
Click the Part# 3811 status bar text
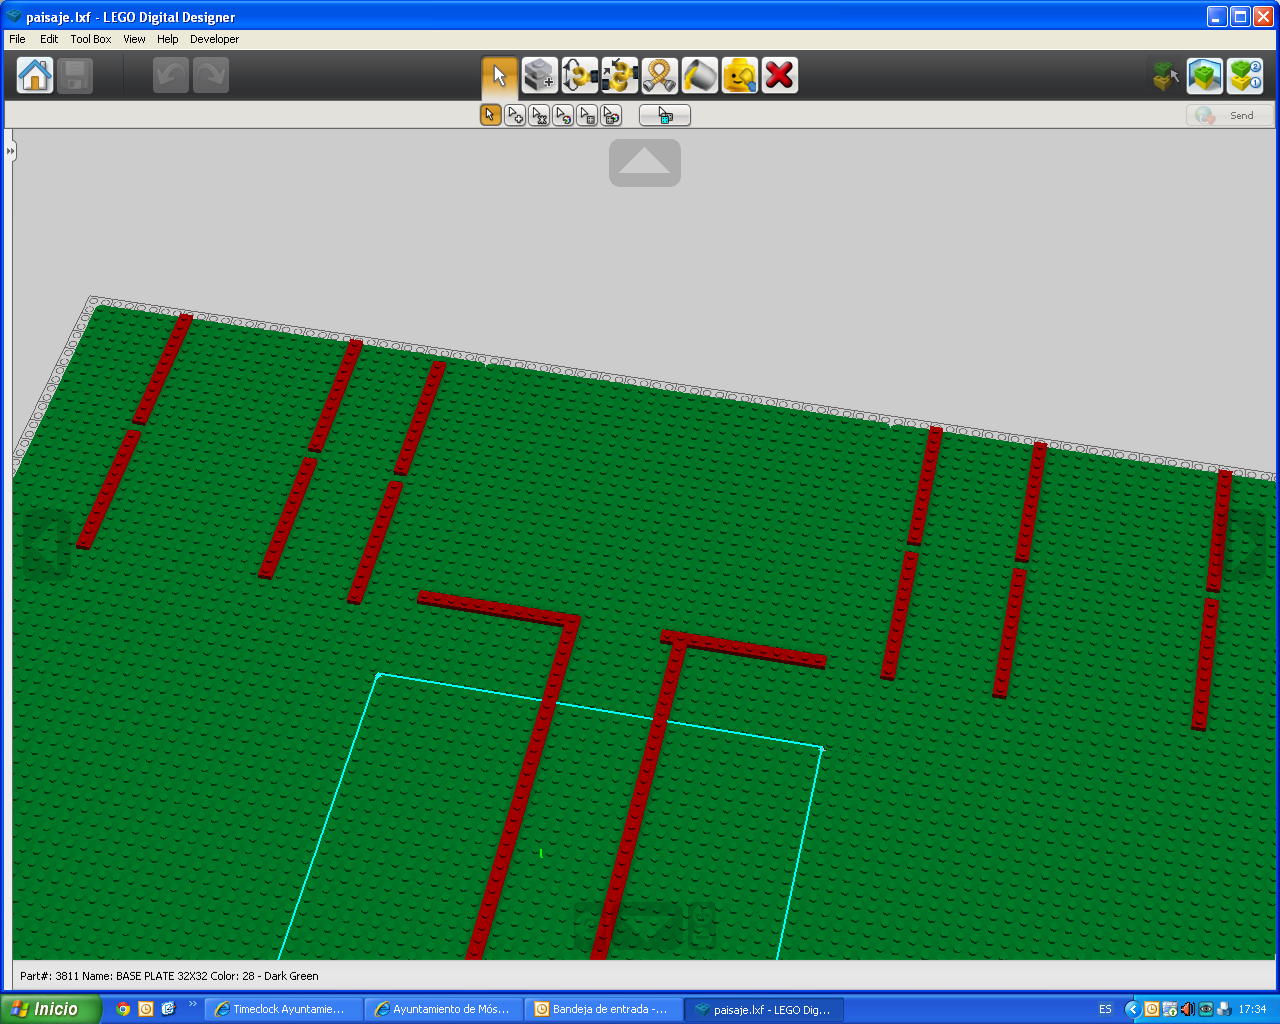pyautogui.click(x=169, y=976)
